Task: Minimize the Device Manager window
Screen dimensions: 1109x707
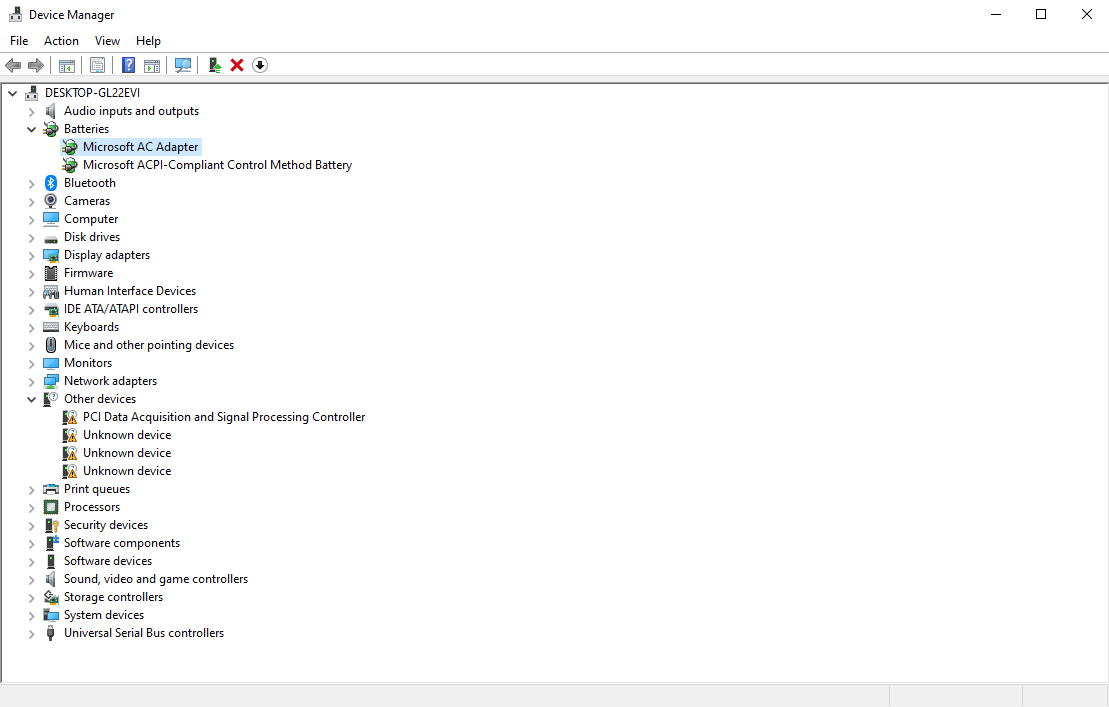Action: pos(996,14)
